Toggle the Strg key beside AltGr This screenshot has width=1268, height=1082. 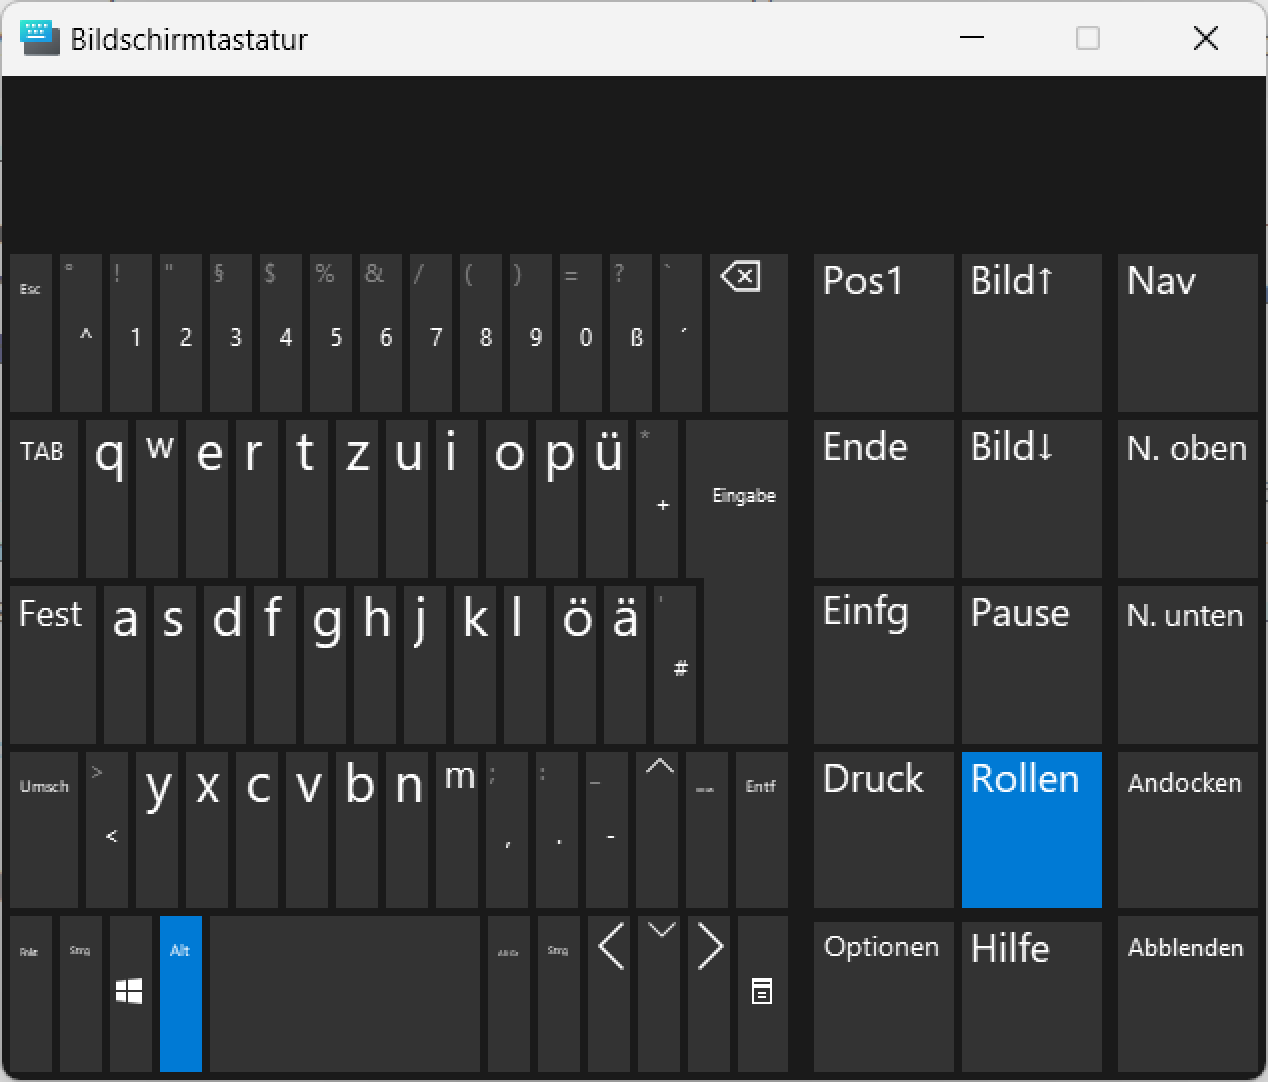pyautogui.click(x=559, y=994)
